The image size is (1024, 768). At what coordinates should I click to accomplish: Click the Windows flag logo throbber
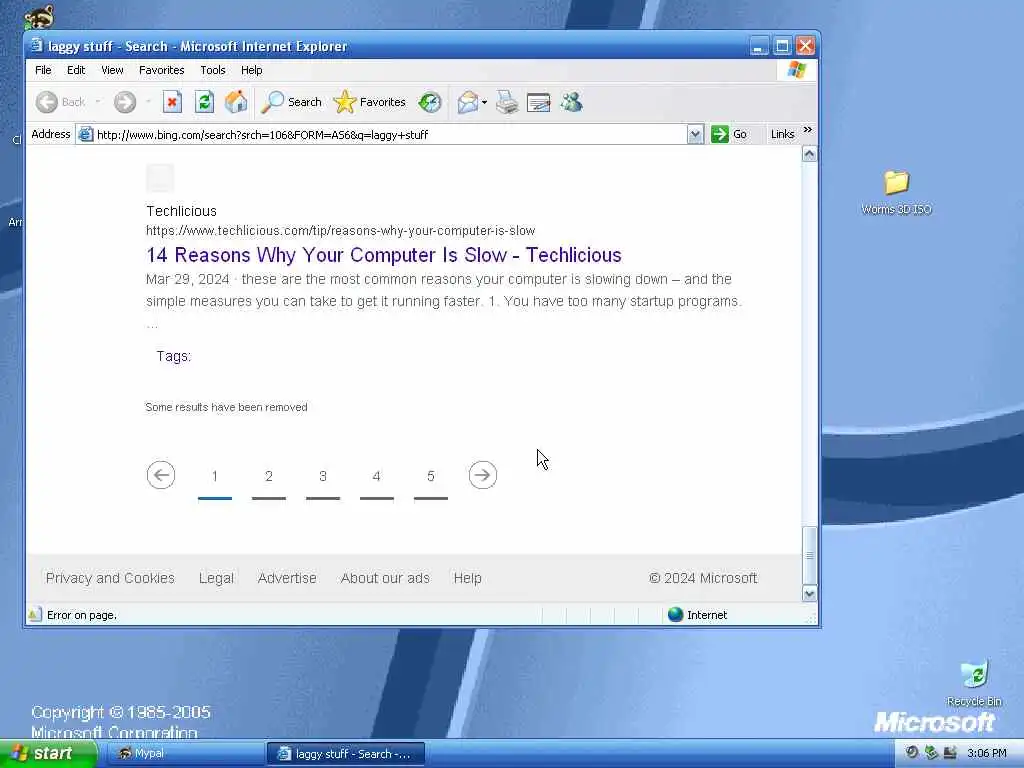pyautogui.click(x=797, y=70)
